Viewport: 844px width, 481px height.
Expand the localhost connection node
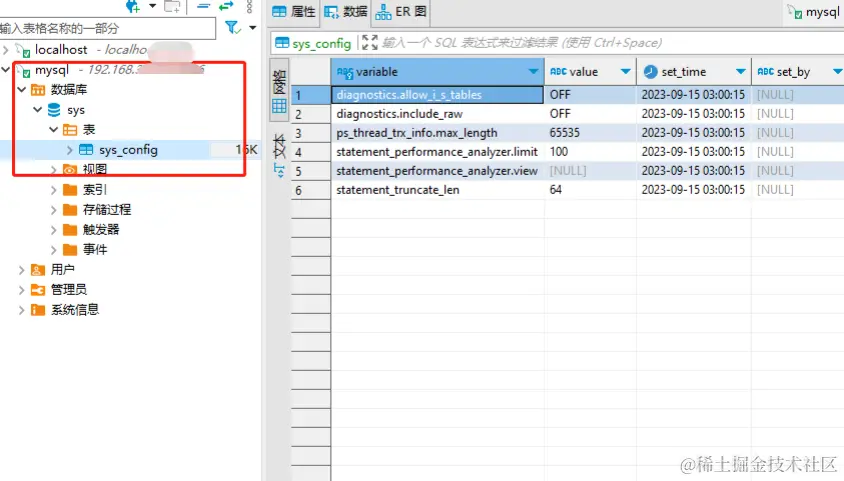click(x=6, y=50)
